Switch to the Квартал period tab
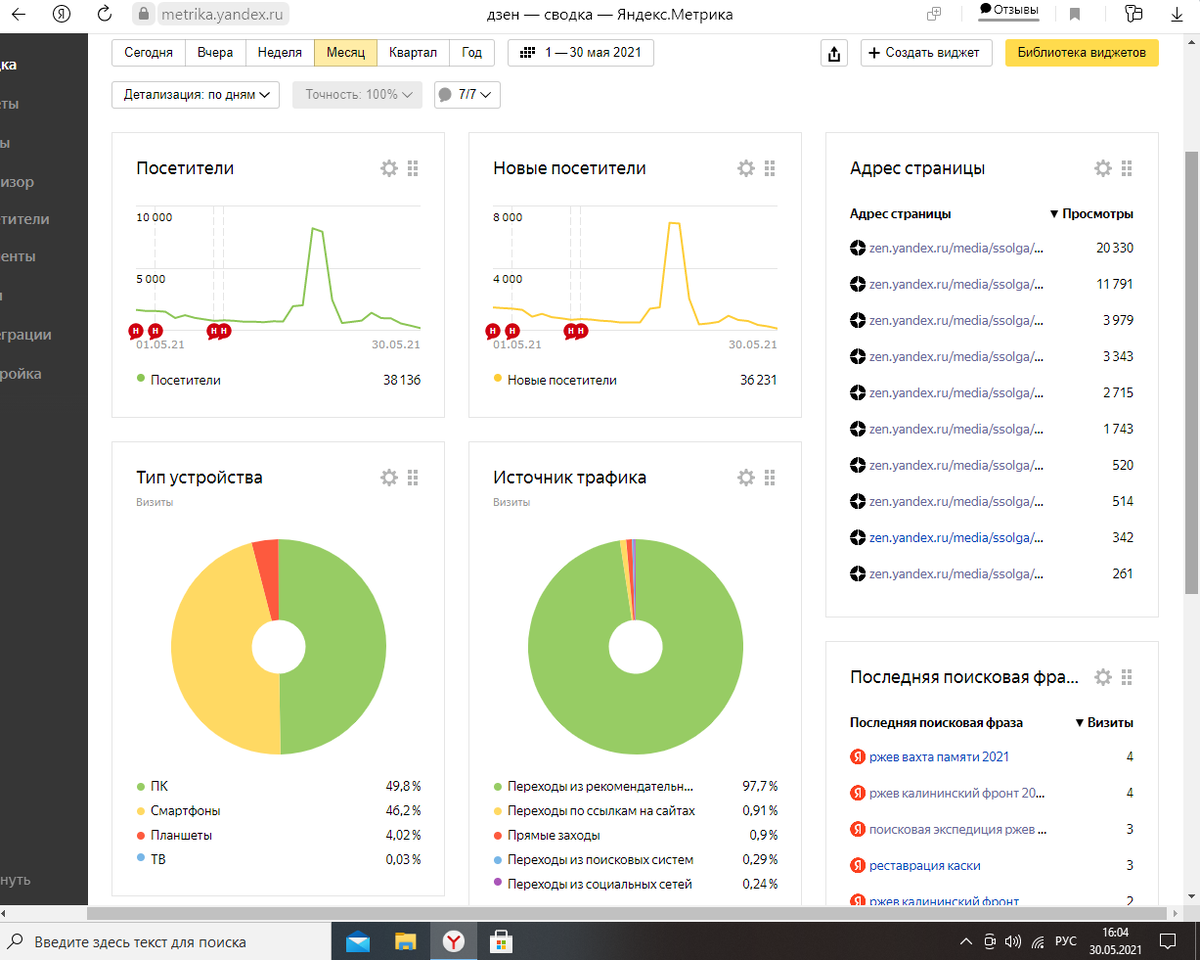This screenshot has height=960, width=1200. pyautogui.click(x=413, y=53)
